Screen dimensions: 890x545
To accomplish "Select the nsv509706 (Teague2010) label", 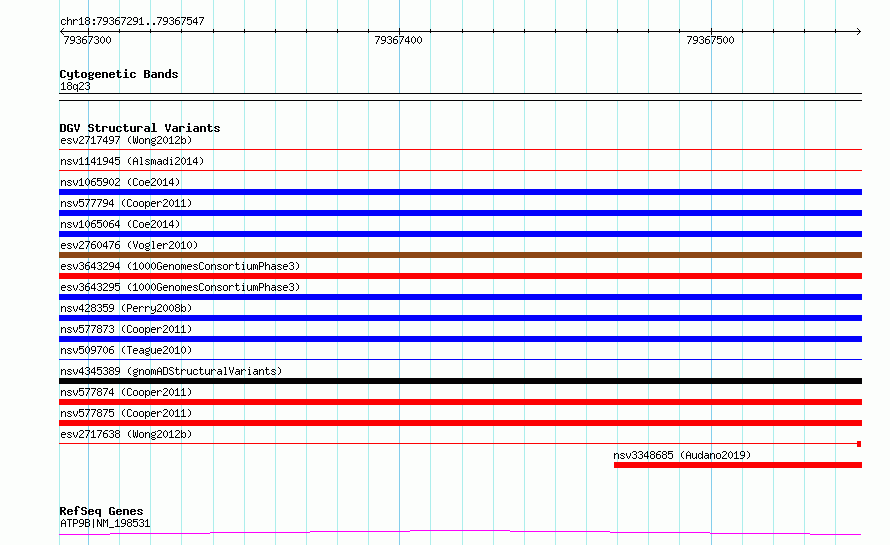I will [x=126, y=350].
